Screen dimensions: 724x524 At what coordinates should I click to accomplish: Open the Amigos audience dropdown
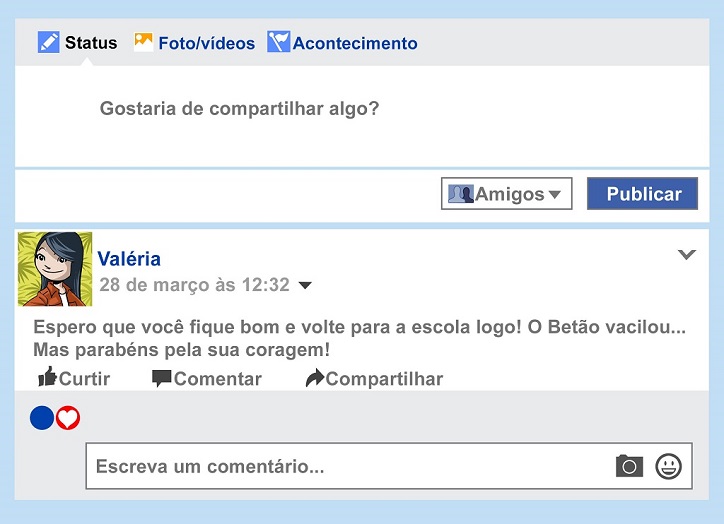507,193
